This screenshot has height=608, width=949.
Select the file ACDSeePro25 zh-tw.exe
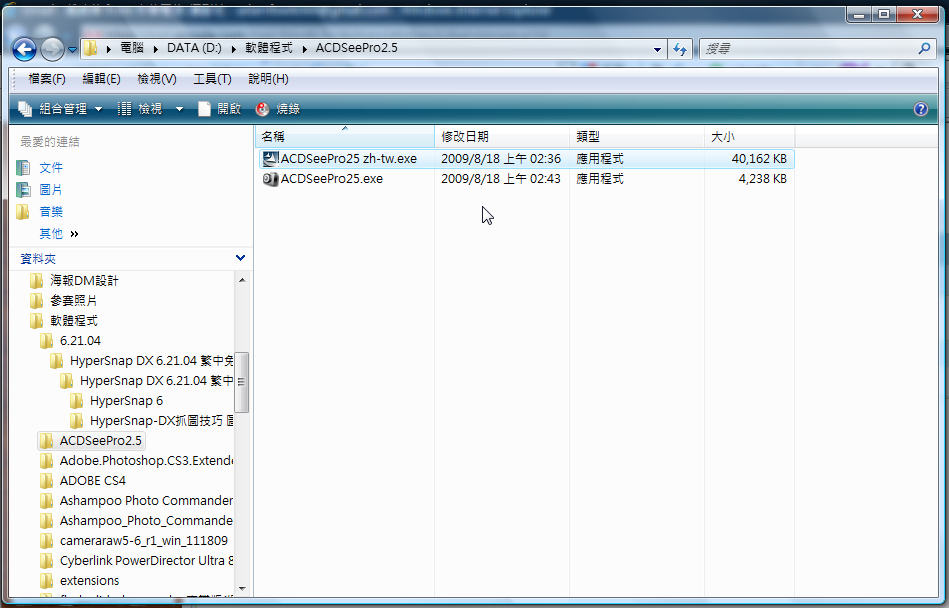tap(527, 159)
